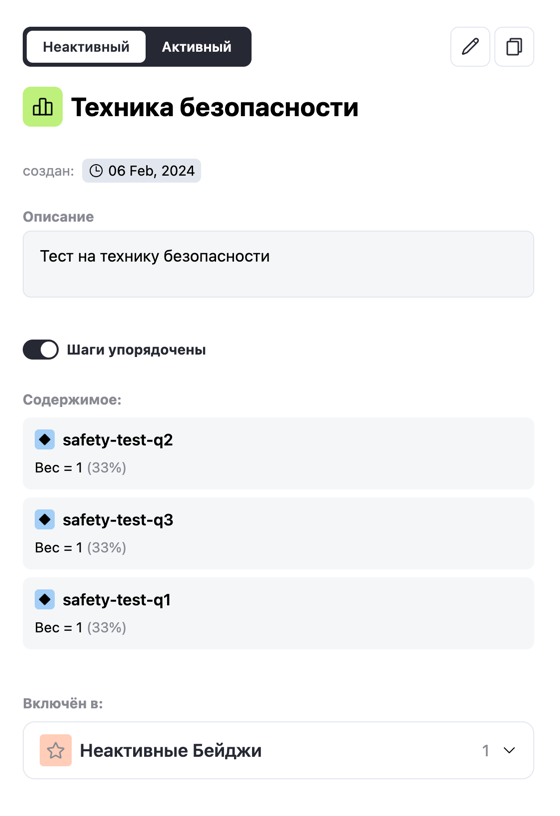This screenshot has height=816, width=560.
Task: Switch status to Активный
Action: [196, 47]
